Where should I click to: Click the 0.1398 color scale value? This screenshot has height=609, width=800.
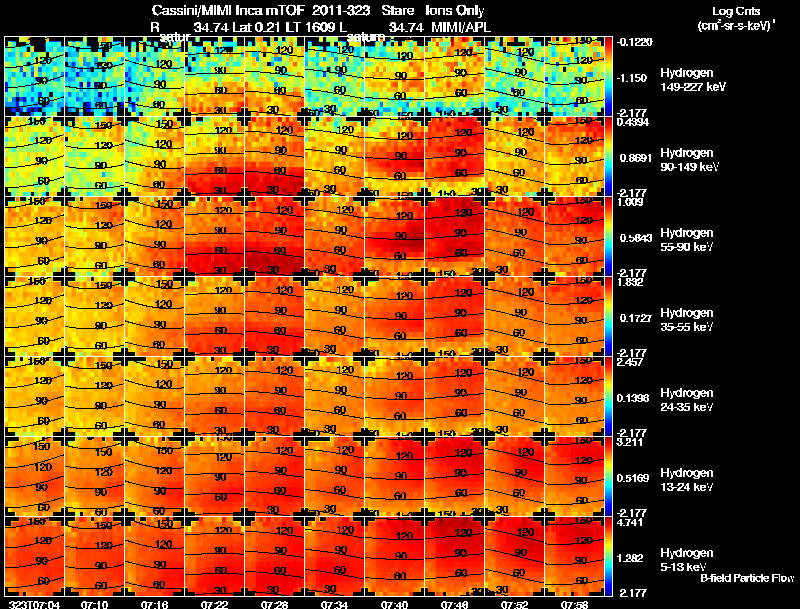633,398
